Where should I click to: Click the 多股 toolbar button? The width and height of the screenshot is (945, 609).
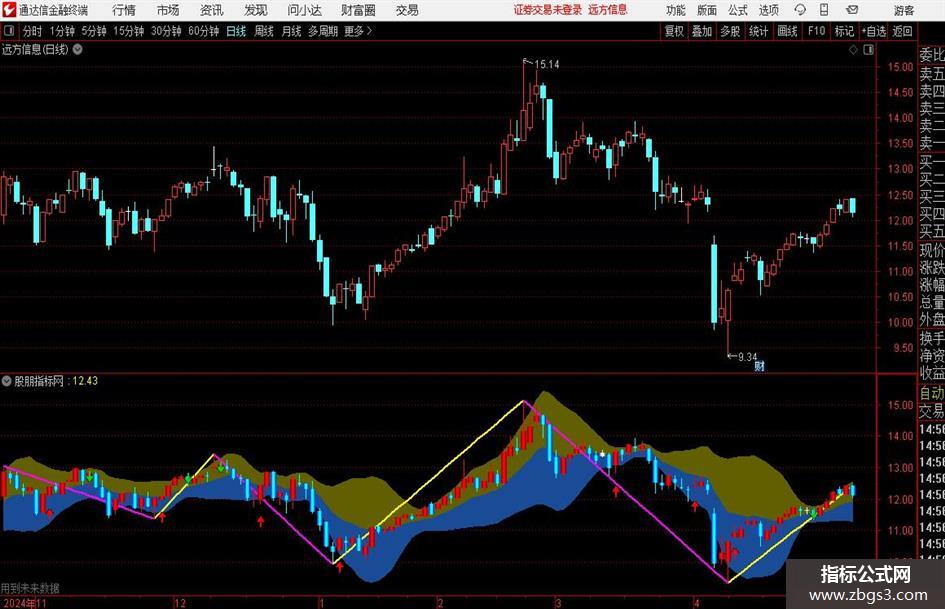tap(730, 31)
